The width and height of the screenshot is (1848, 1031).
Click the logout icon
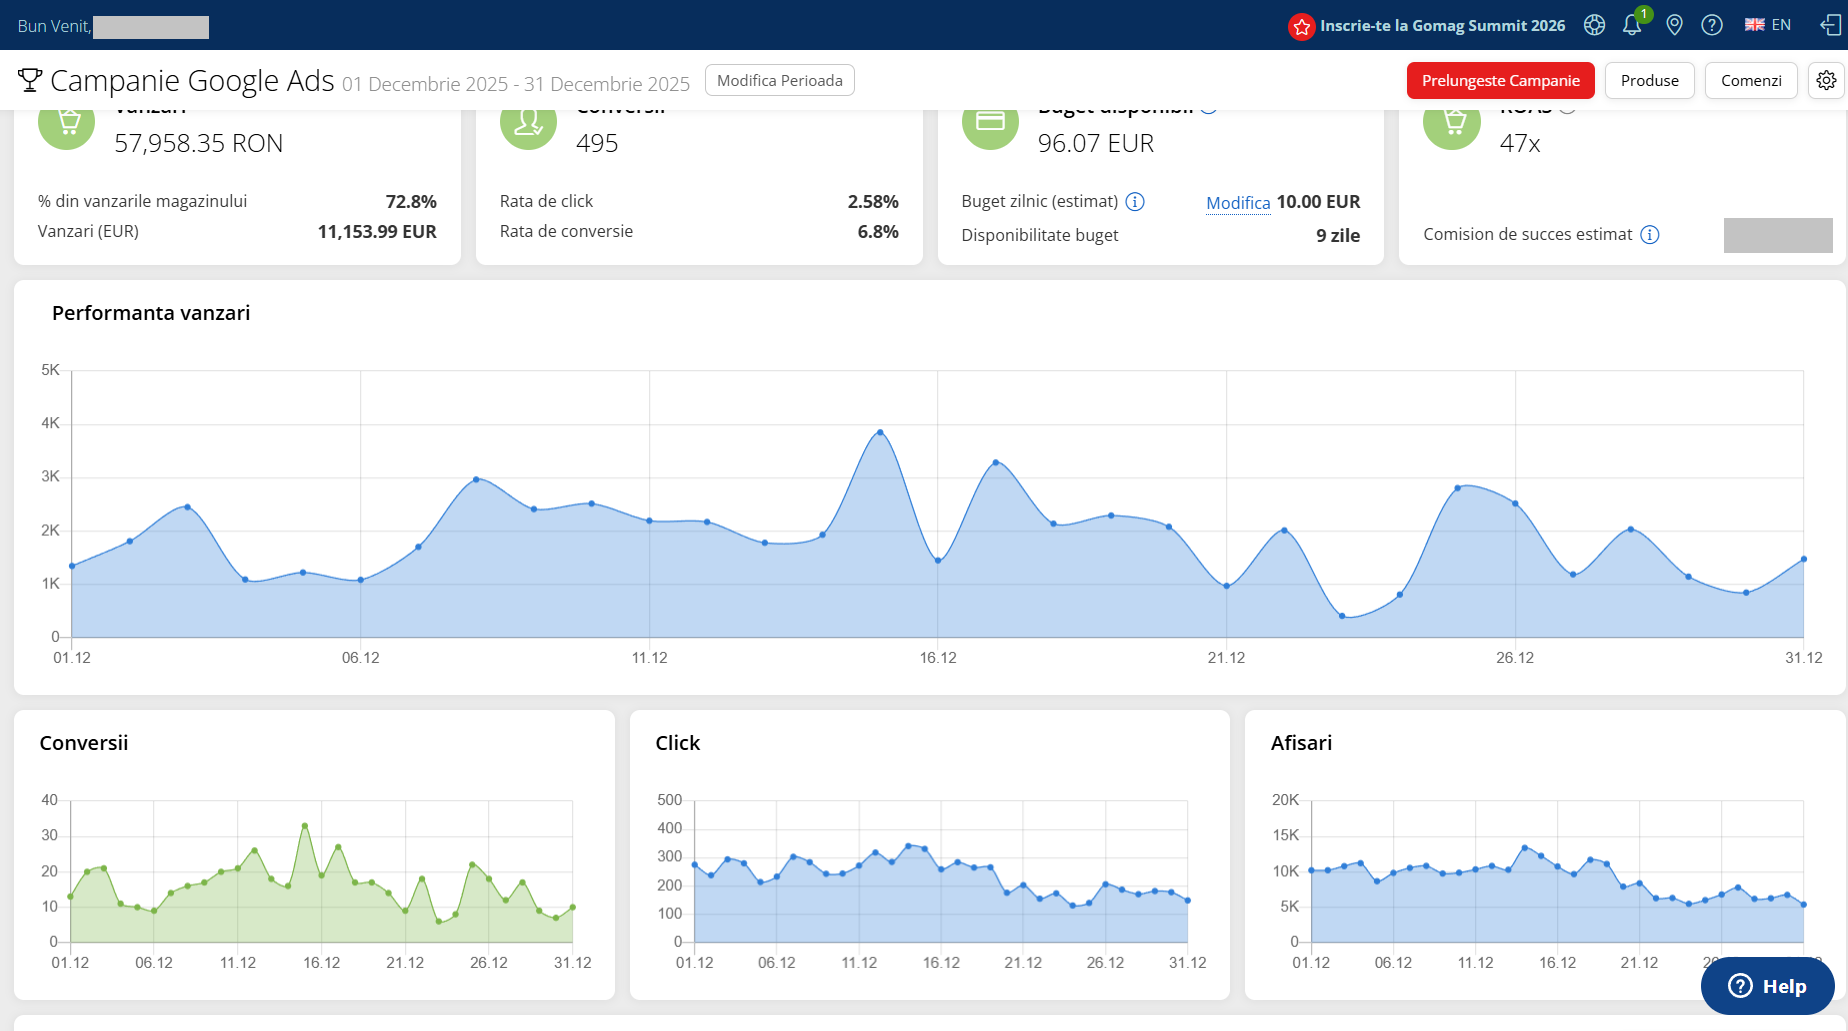1831,25
